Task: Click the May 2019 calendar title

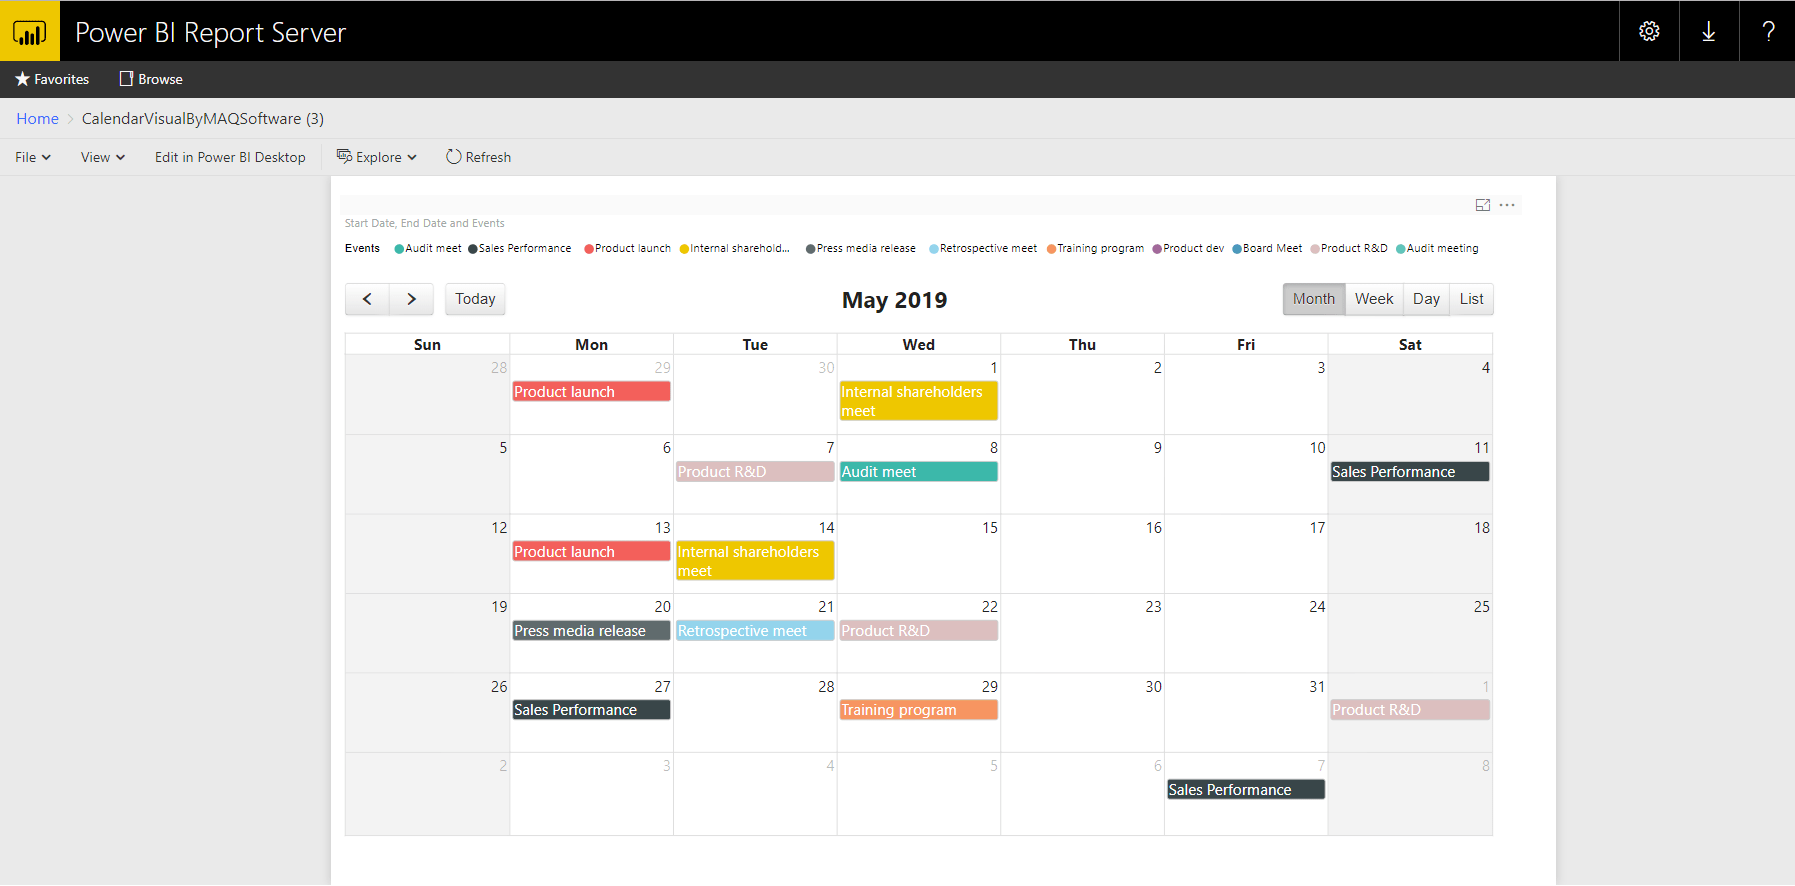Action: (894, 300)
